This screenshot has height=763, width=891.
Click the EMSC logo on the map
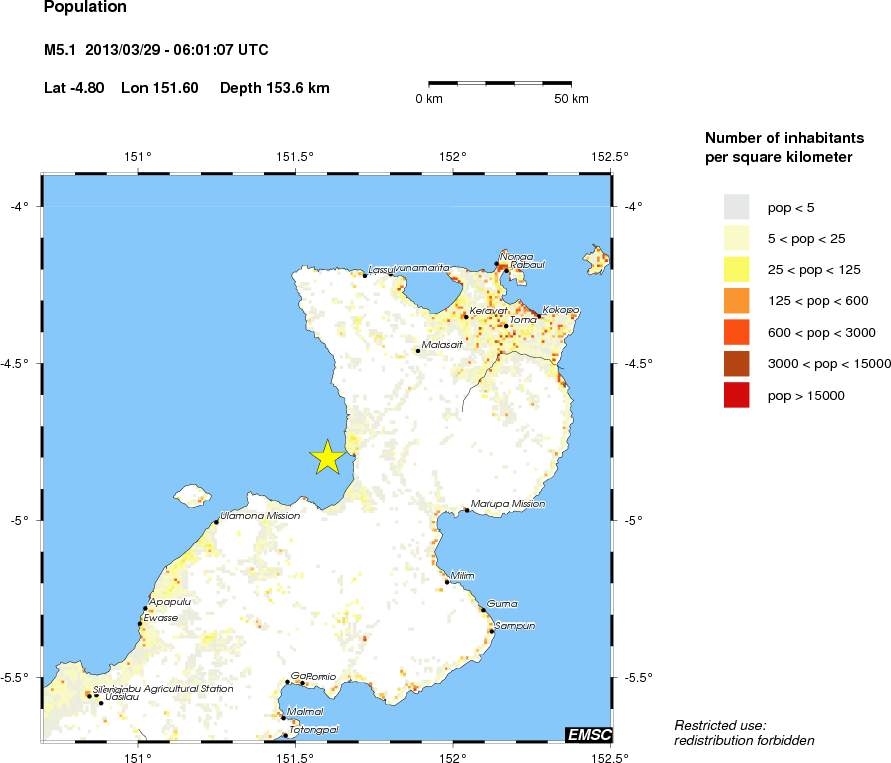coord(588,734)
